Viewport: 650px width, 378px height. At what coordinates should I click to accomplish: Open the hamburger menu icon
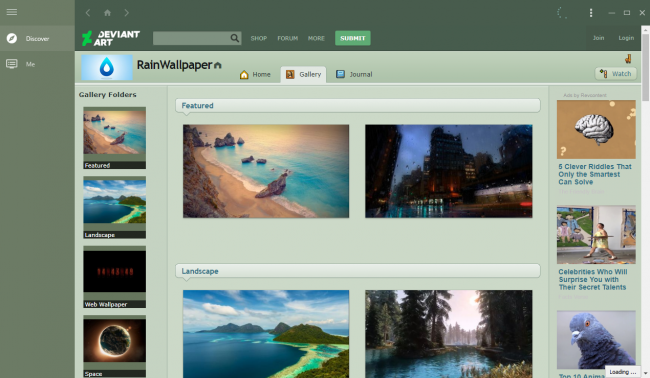point(12,12)
